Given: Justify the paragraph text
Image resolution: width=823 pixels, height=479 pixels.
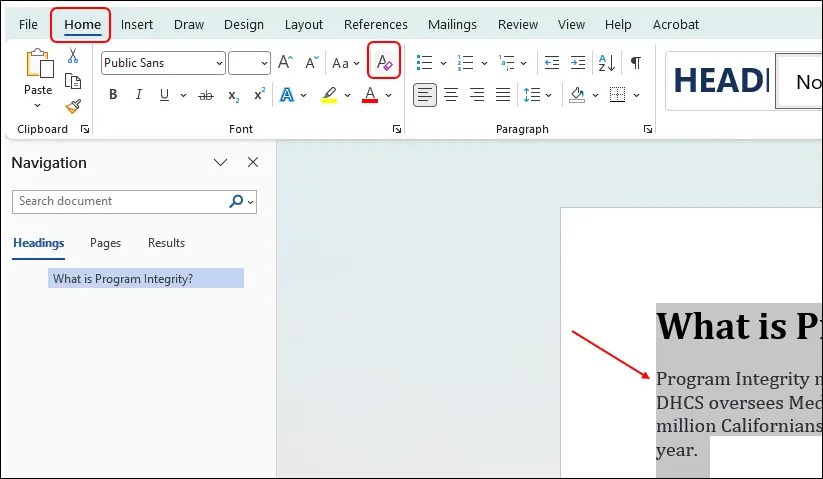Looking at the screenshot, I should [x=503, y=95].
